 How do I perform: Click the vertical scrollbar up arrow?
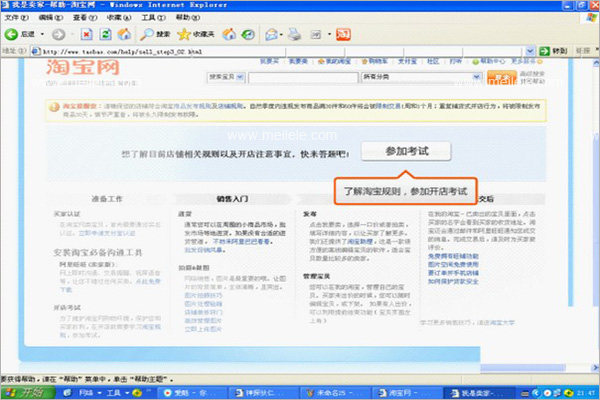point(596,63)
